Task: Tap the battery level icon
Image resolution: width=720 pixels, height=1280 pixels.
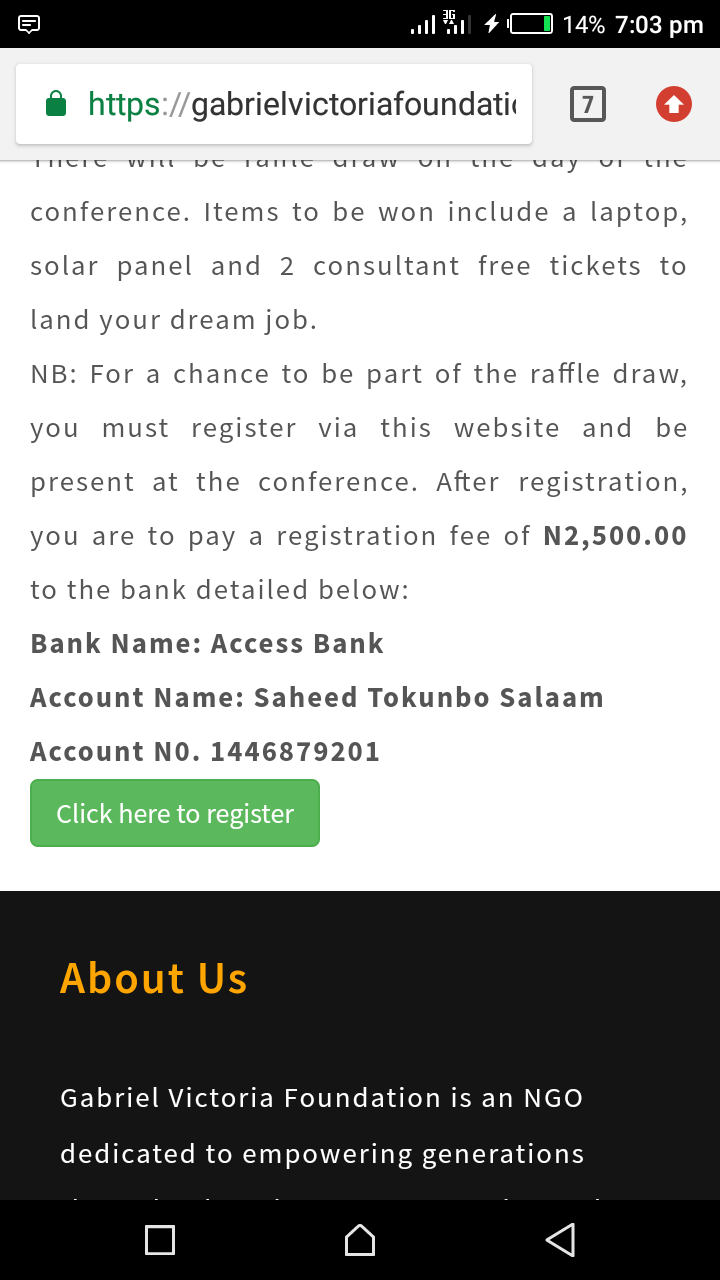Action: pos(531,24)
